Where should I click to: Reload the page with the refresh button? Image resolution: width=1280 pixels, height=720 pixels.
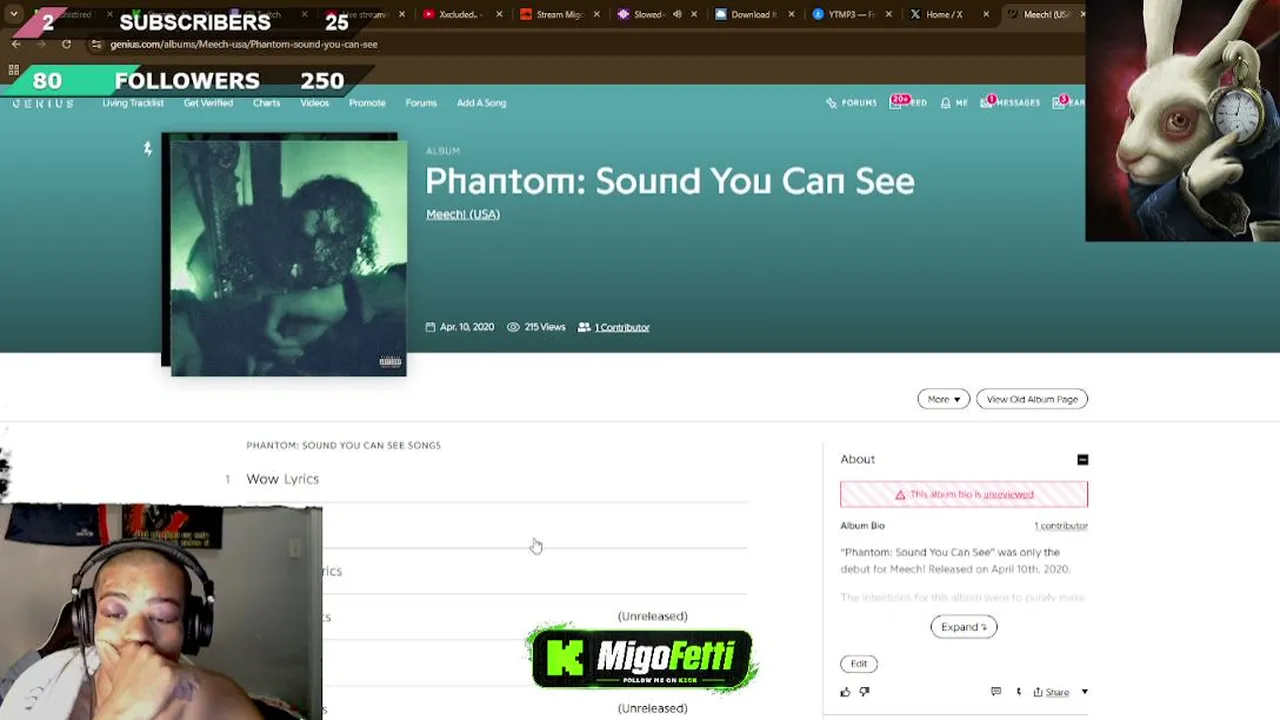pyautogui.click(x=66, y=44)
